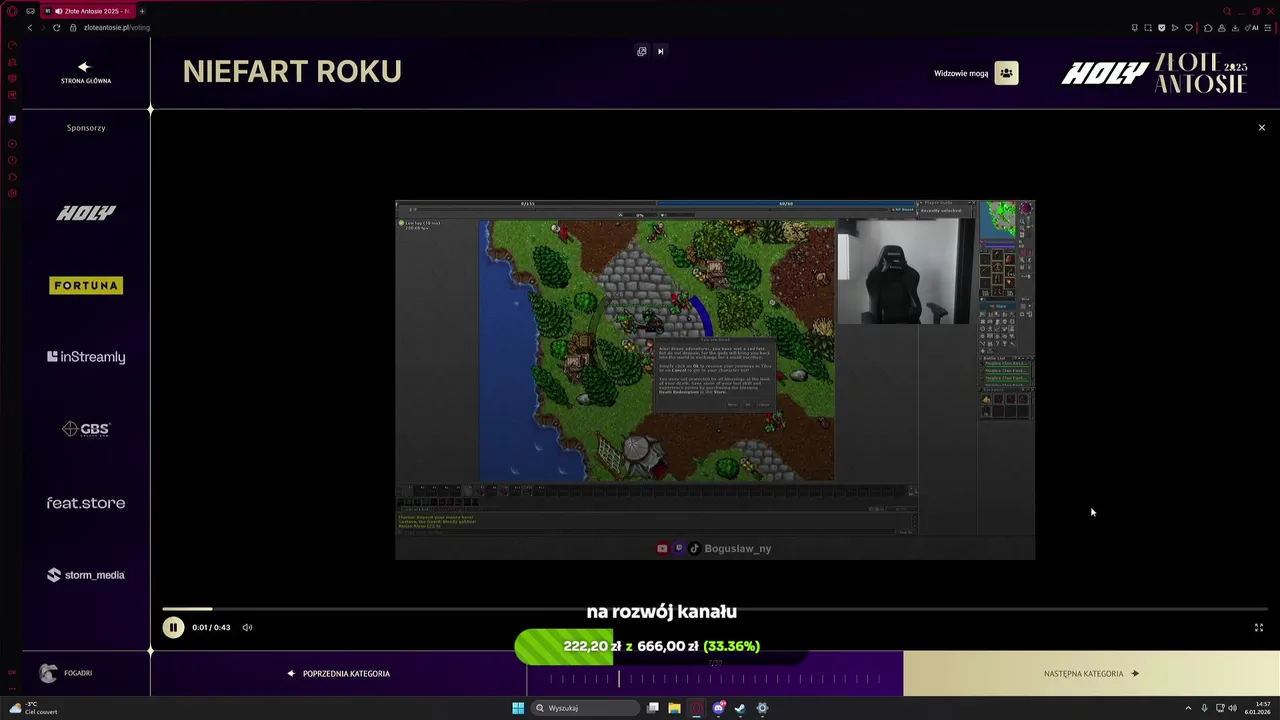Click the snapshot toolbar icon
This screenshot has height=720, width=1280.
point(1148,27)
